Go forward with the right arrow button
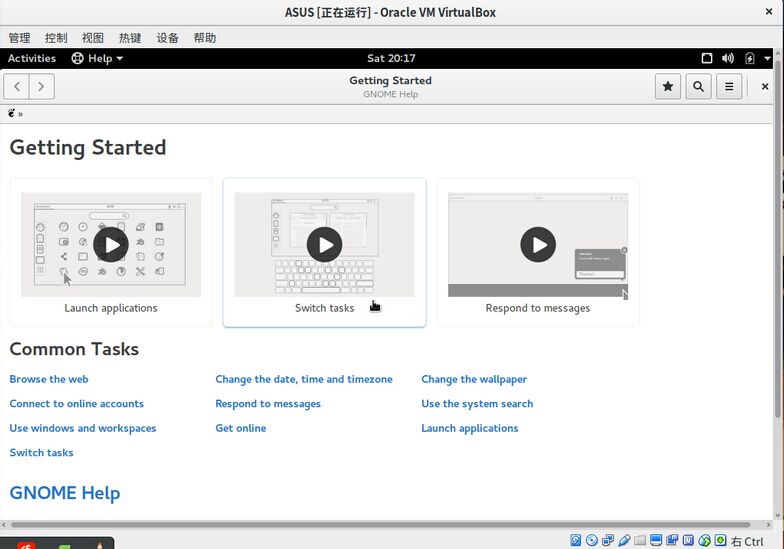The height and width of the screenshot is (549, 784). coord(42,86)
